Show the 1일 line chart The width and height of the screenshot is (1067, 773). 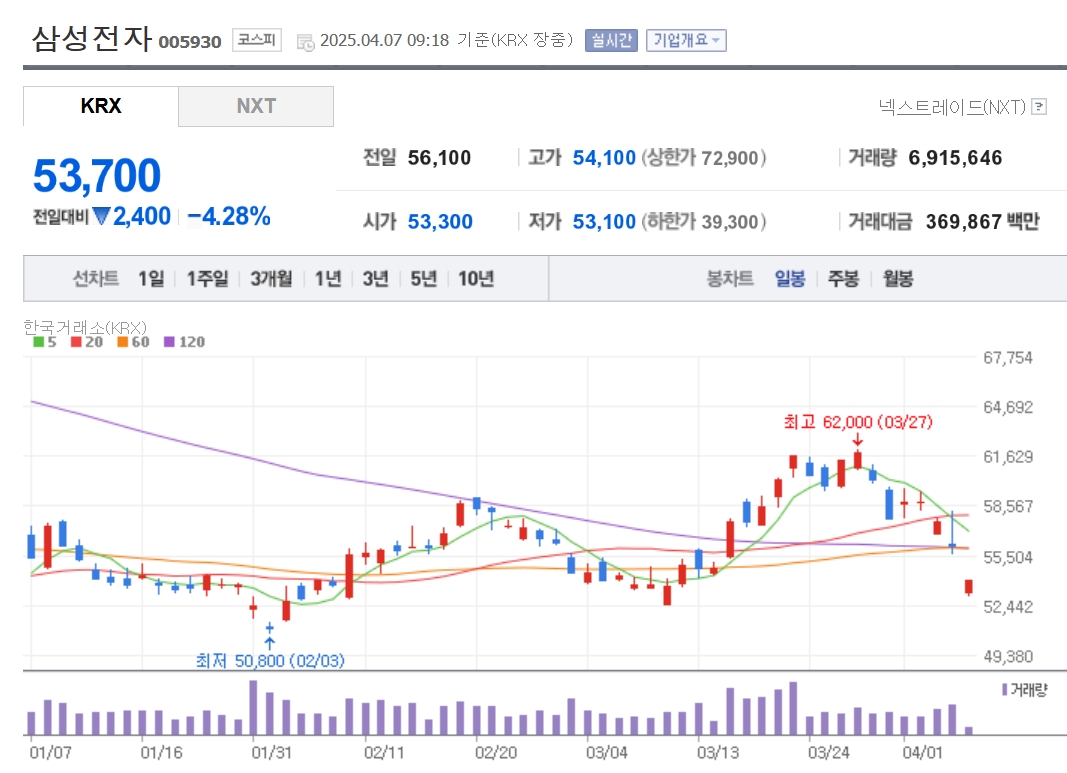click(x=151, y=279)
